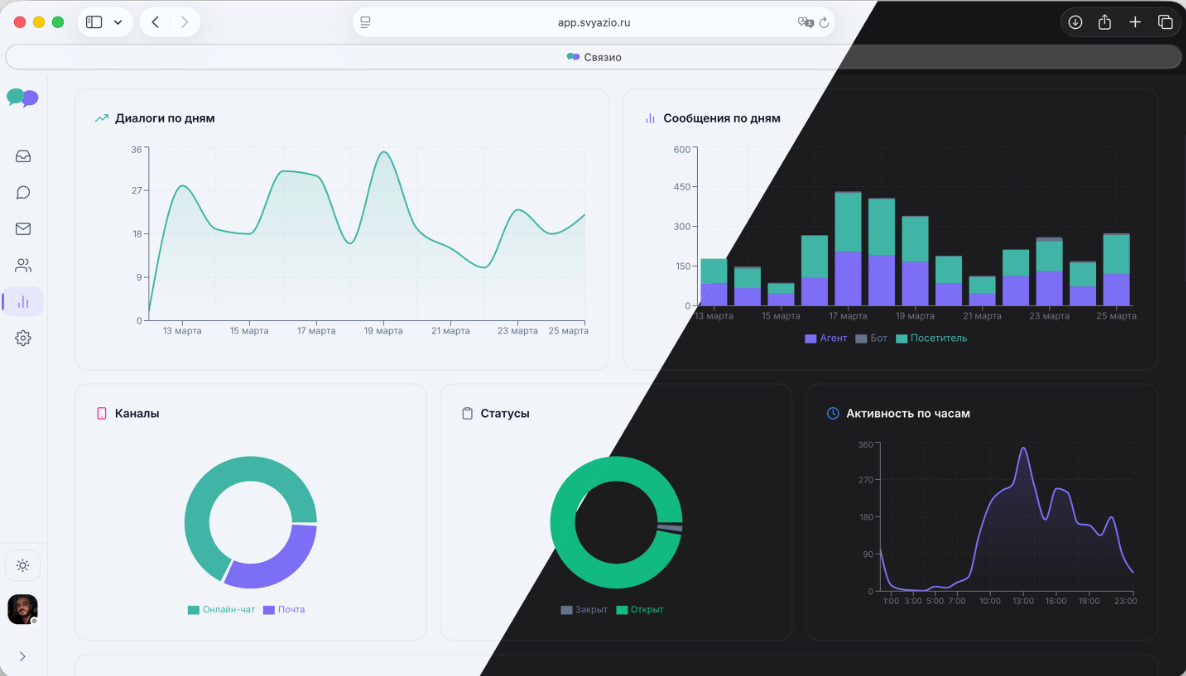Image resolution: width=1186 pixels, height=676 pixels.
Task: Click the trending line icon beside Диалоги
Action: (x=101, y=118)
